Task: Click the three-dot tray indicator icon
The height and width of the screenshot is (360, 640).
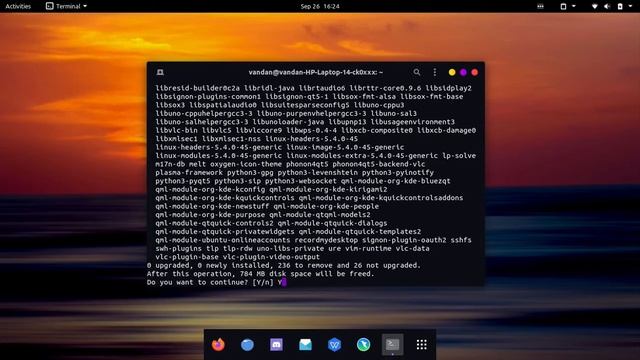Action: [540, 6]
